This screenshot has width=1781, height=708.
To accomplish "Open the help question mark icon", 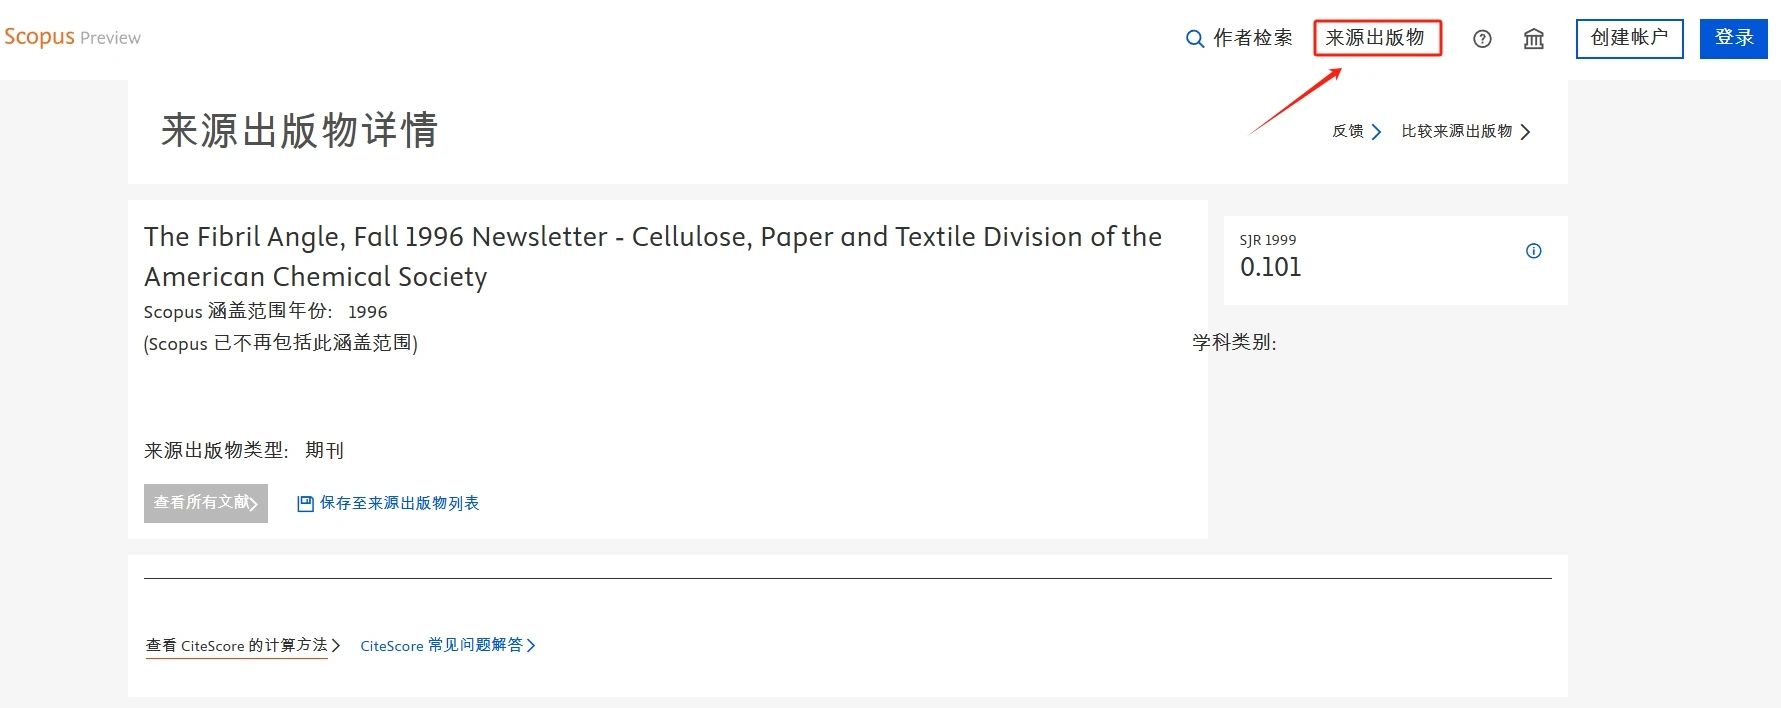I will click(x=1482, y=39).
